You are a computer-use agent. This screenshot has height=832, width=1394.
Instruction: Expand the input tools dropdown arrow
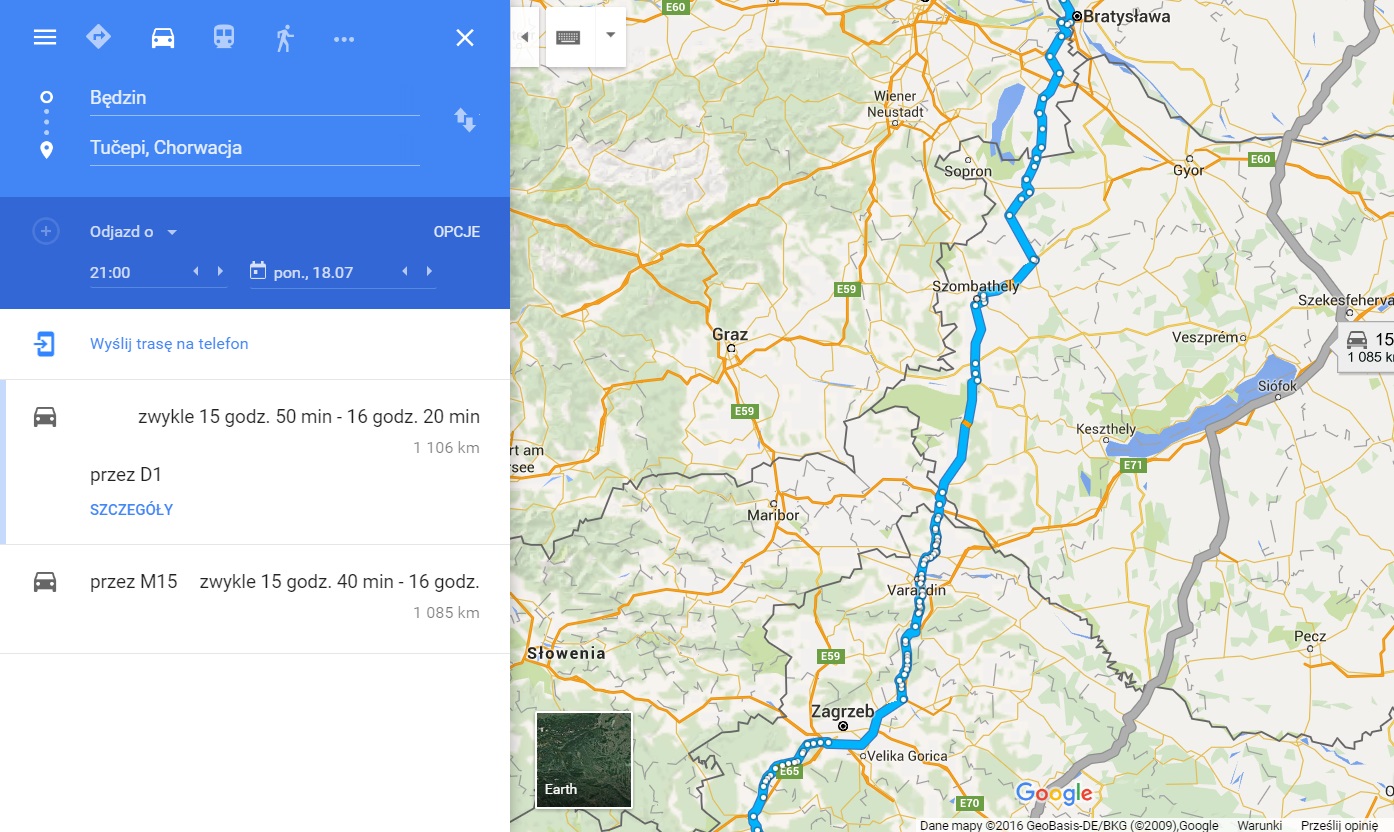610,35
